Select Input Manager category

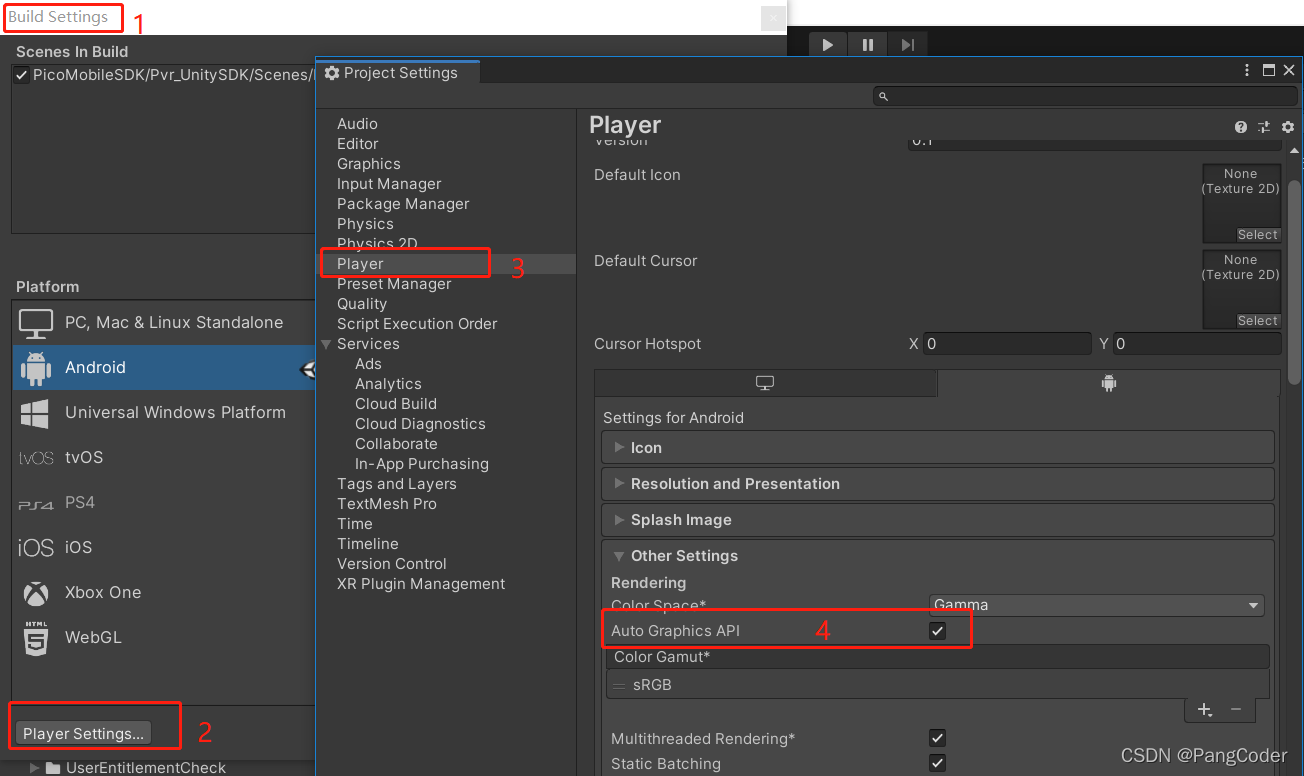[x=389, y=184]
